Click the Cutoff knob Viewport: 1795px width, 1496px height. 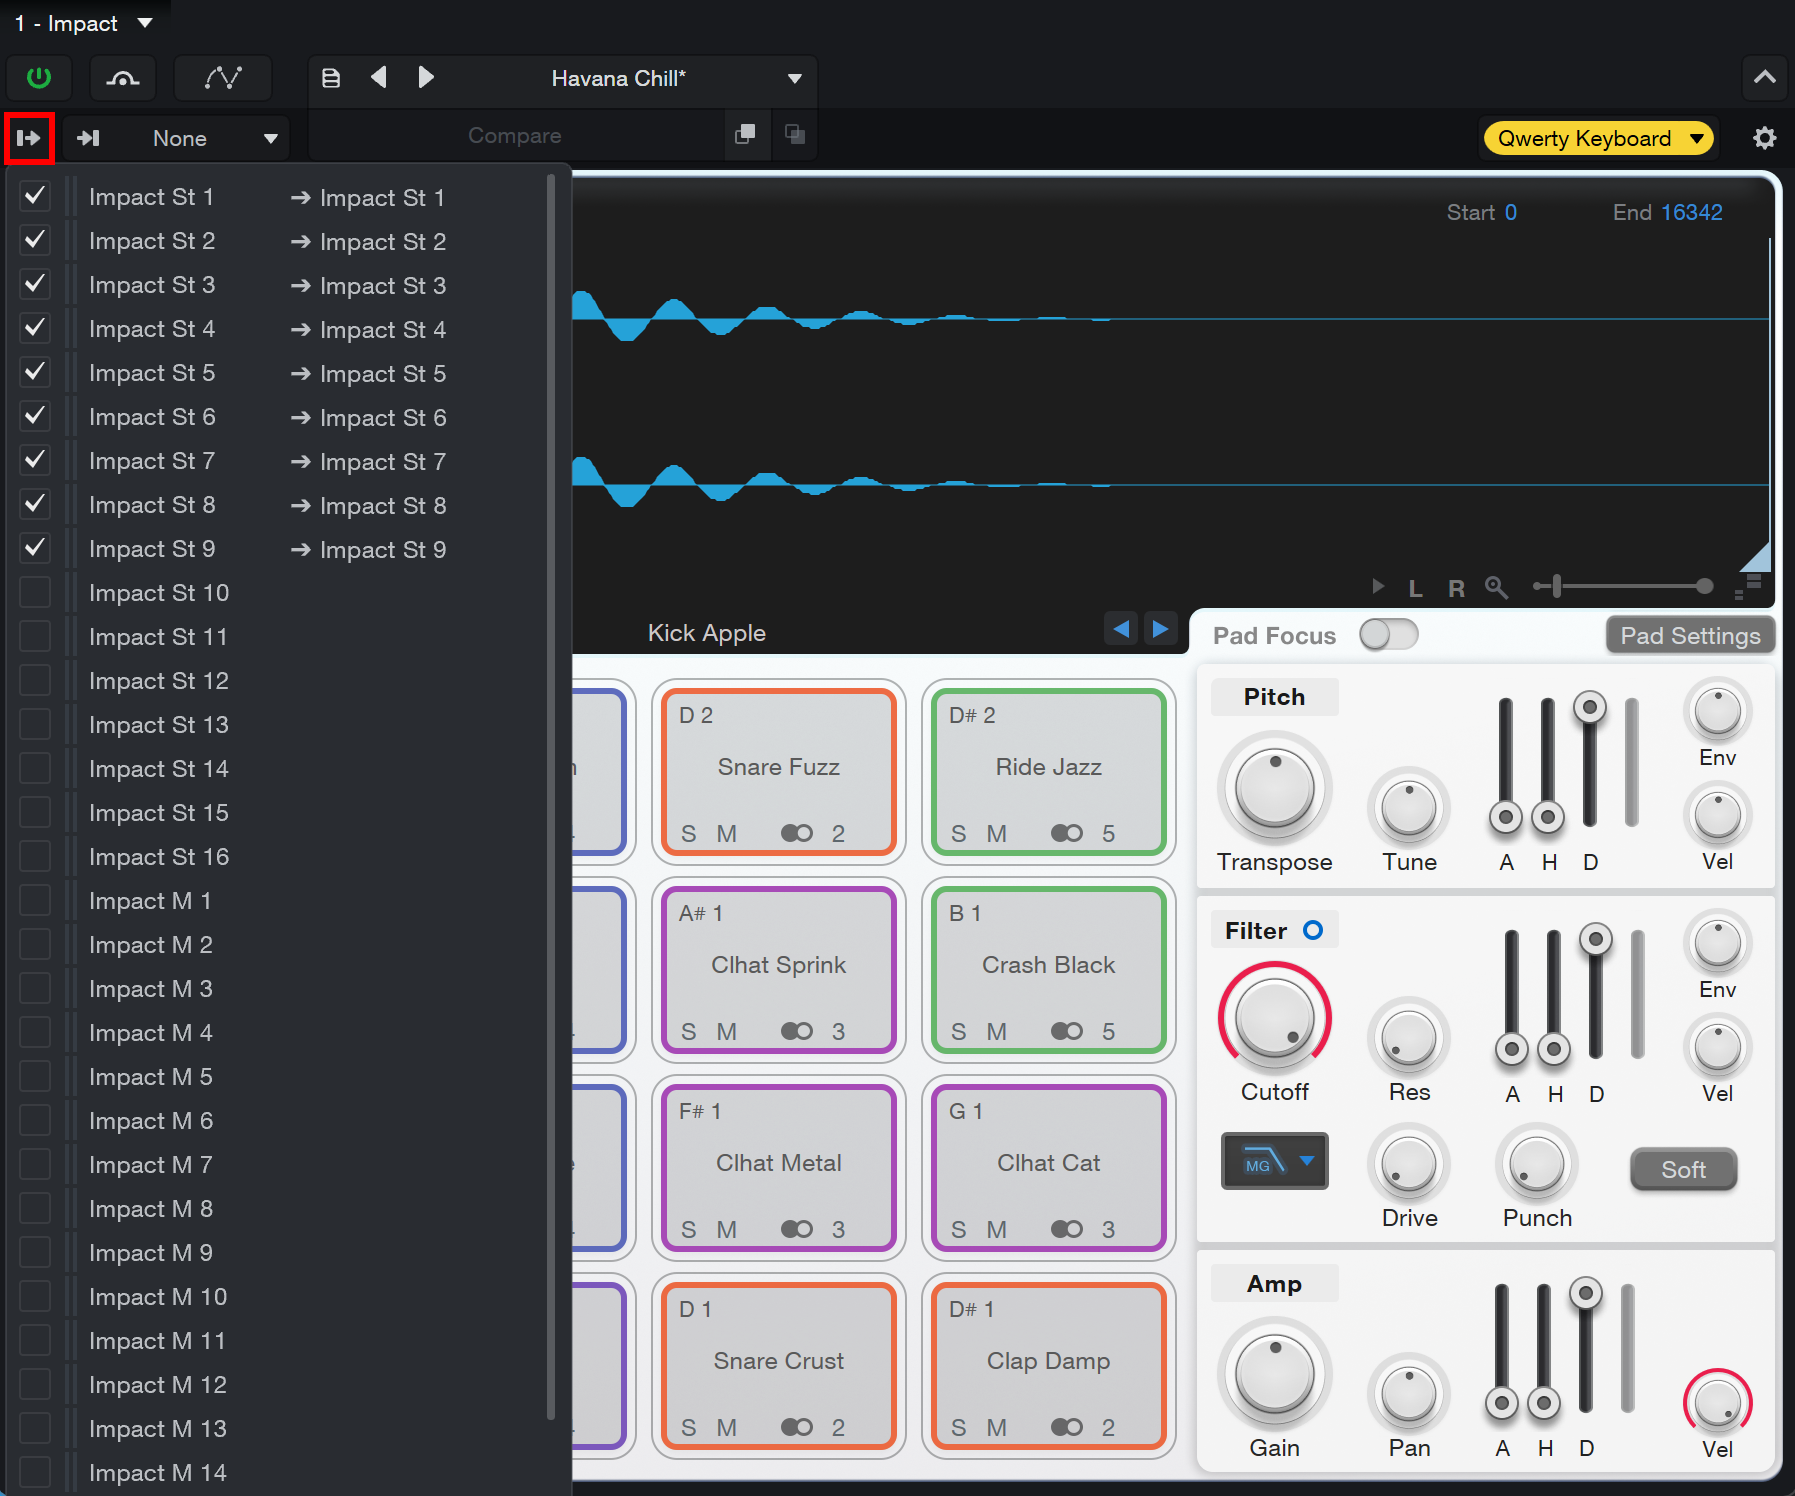(1275, 1019)
